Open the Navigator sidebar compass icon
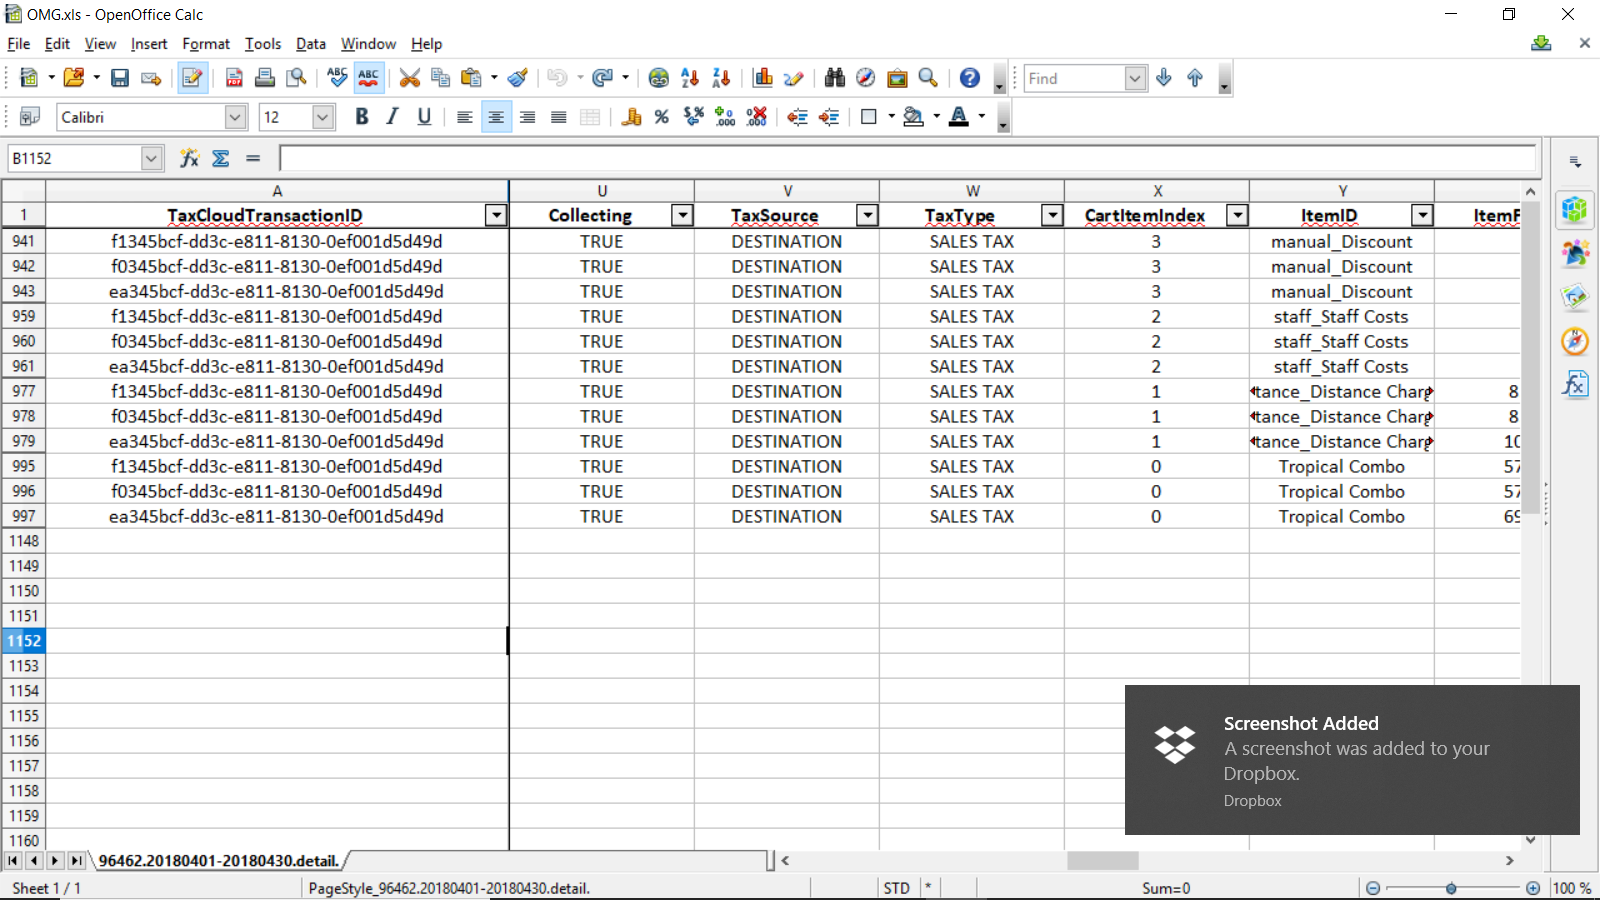Viewport: 1600px width, 900px height. [x=1575, y=341]
